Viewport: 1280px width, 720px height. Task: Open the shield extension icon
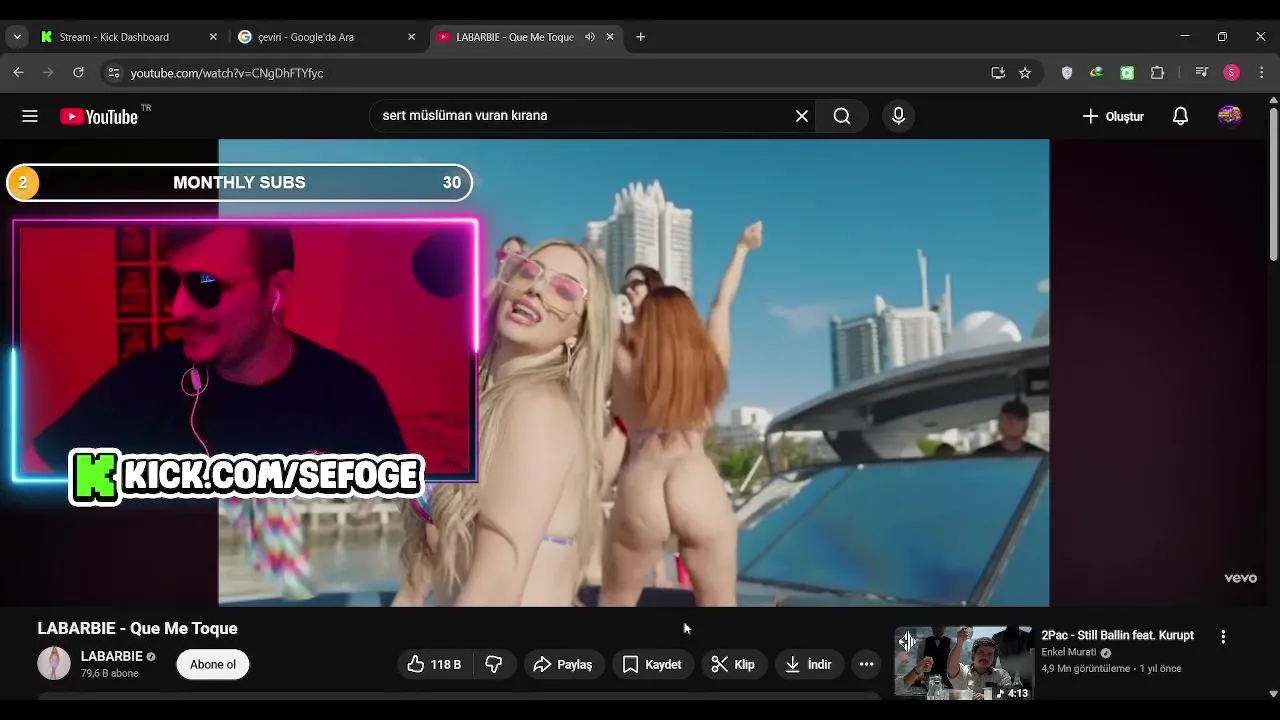(1067, 73)
